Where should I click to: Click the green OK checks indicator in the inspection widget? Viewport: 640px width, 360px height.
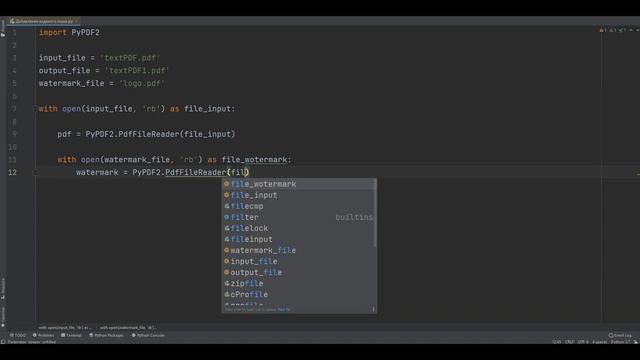point(622,30)
